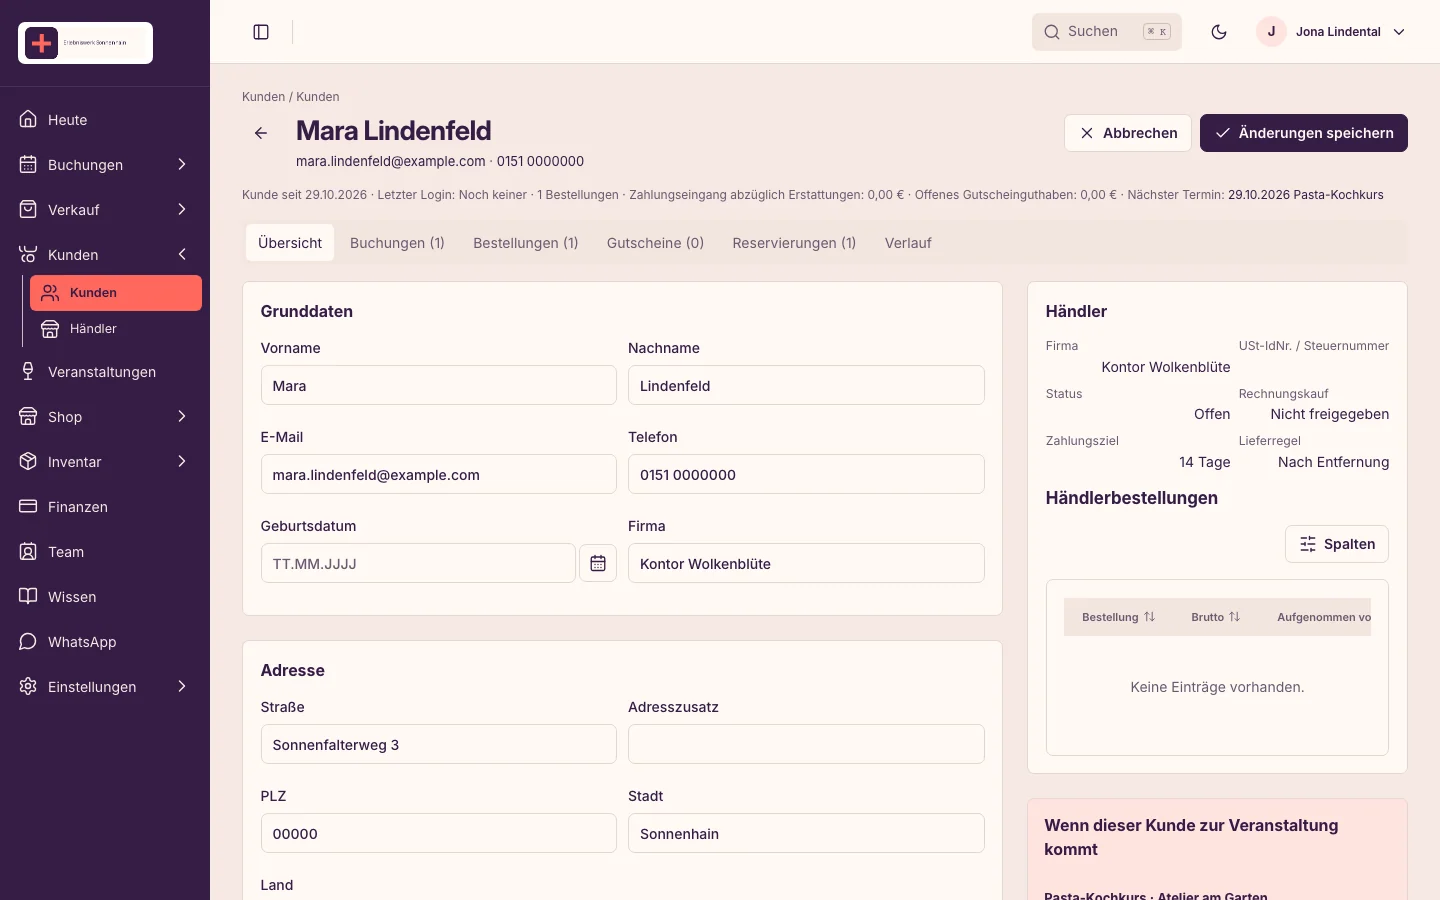This screenshot has height=900, width=1440.
Task: Expand the Einstellungen menu
Action: pos(105,687)
